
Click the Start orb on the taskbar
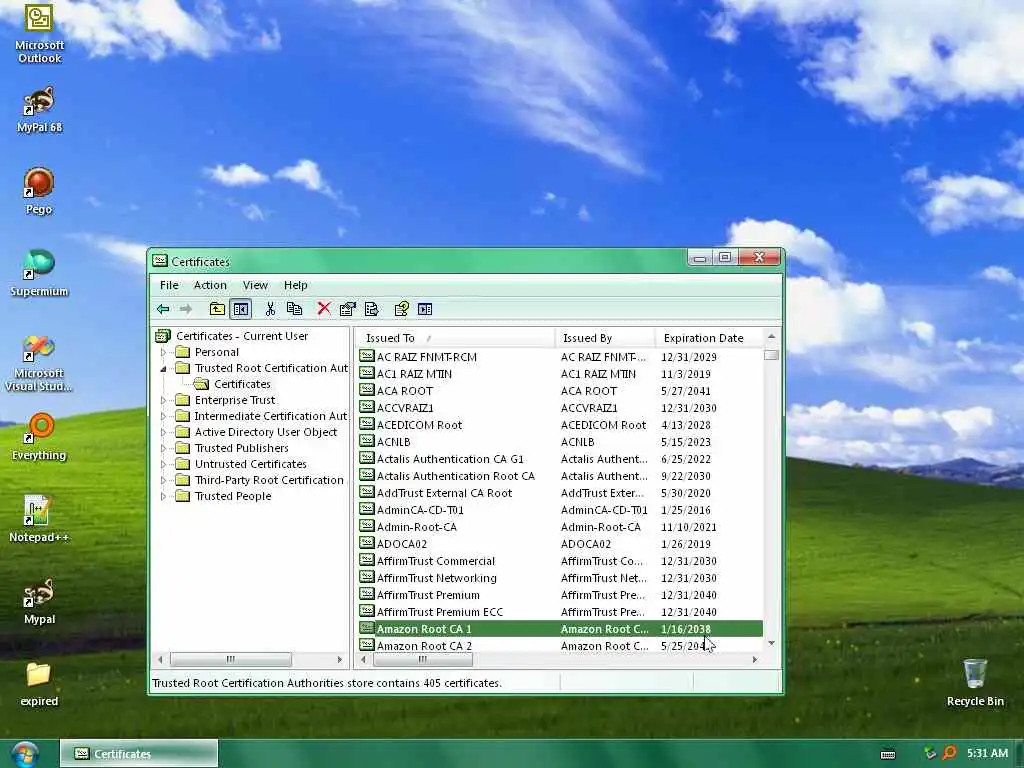[x=24, y=754]
